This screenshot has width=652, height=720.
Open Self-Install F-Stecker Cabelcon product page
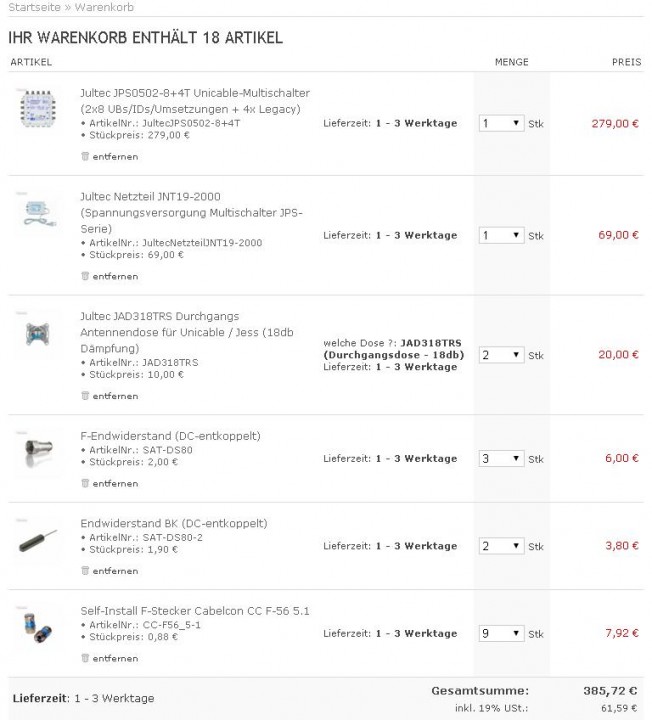click(181, 610)
